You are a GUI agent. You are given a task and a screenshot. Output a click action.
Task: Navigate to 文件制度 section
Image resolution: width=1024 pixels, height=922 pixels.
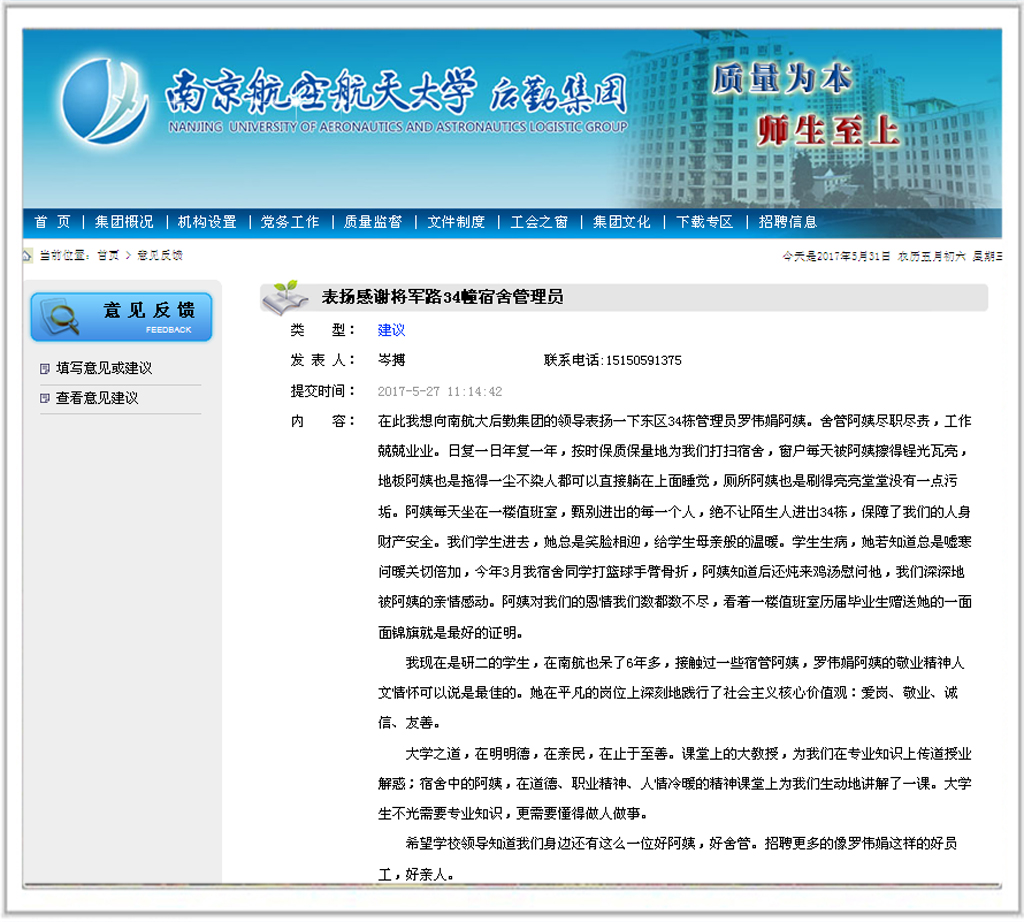tap(456, 222)
